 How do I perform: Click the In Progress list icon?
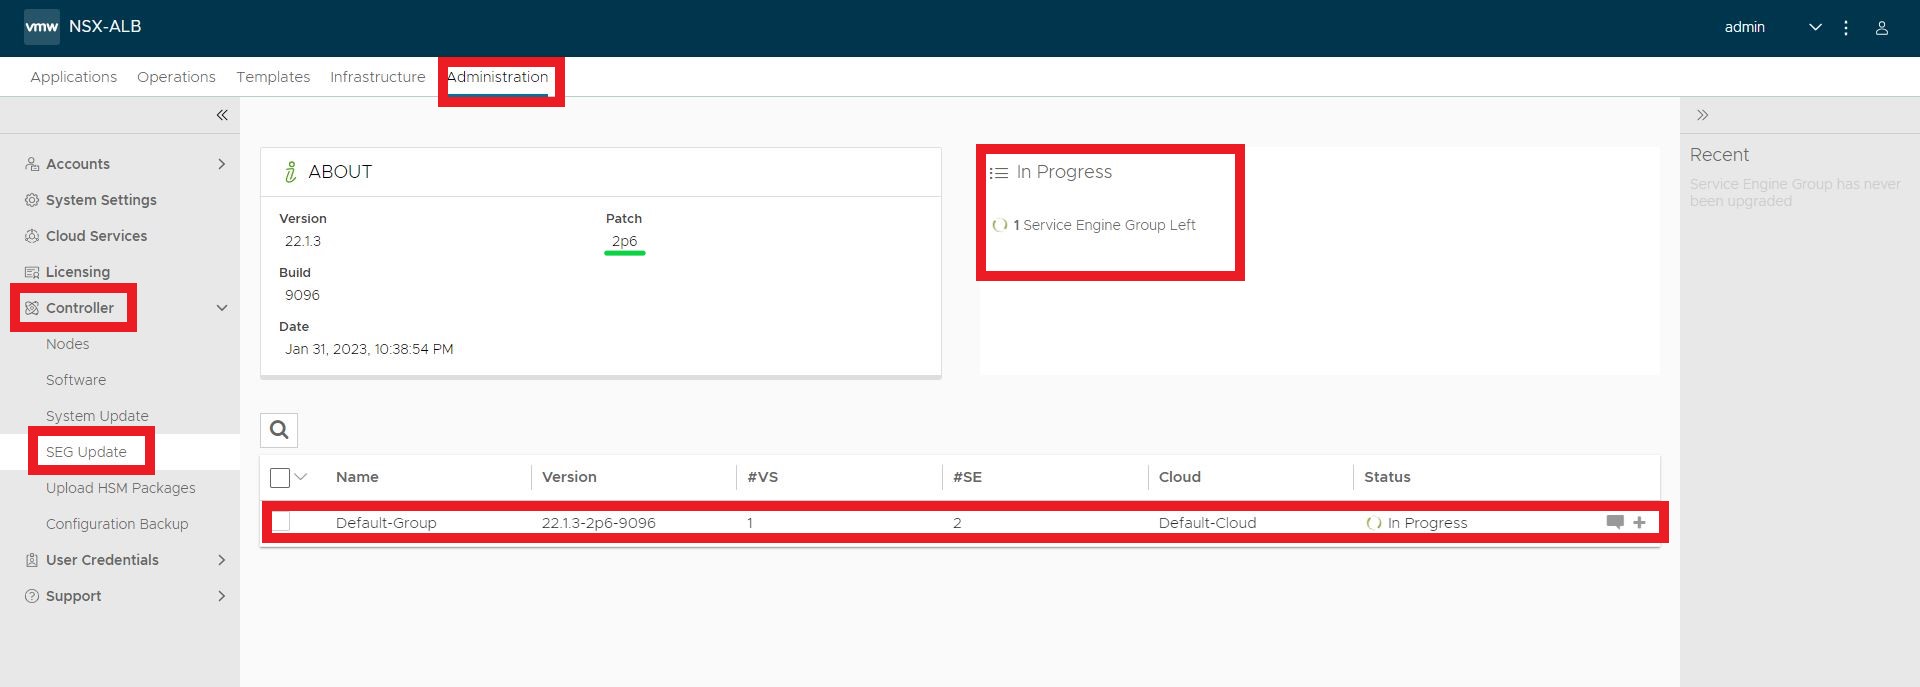999,173
